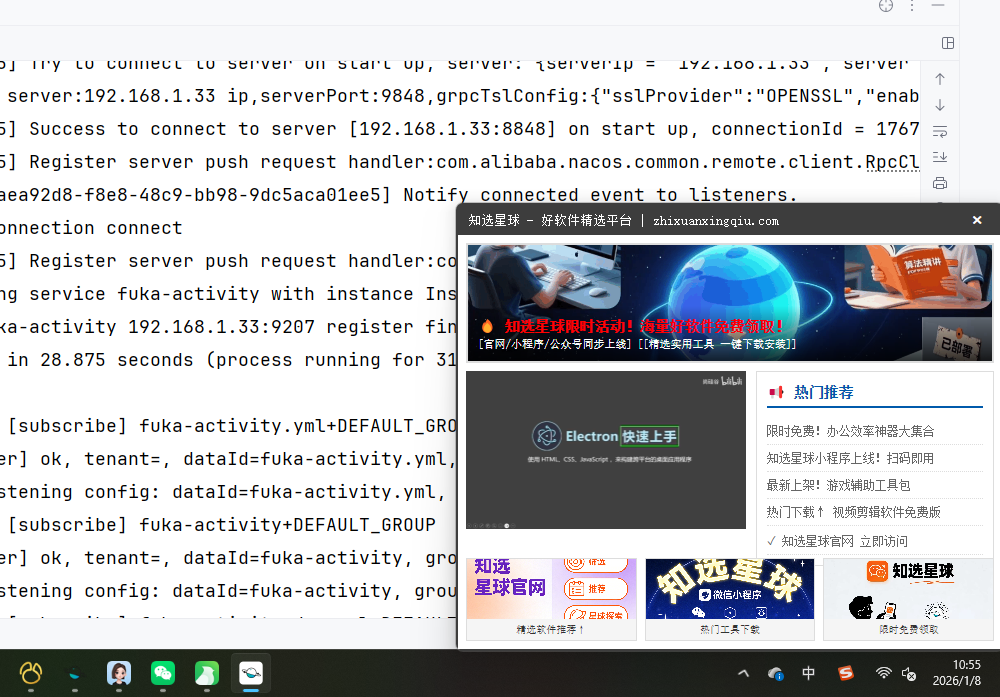
Task: Click the scroll to end icon in the console
Action: coord(940,157)
